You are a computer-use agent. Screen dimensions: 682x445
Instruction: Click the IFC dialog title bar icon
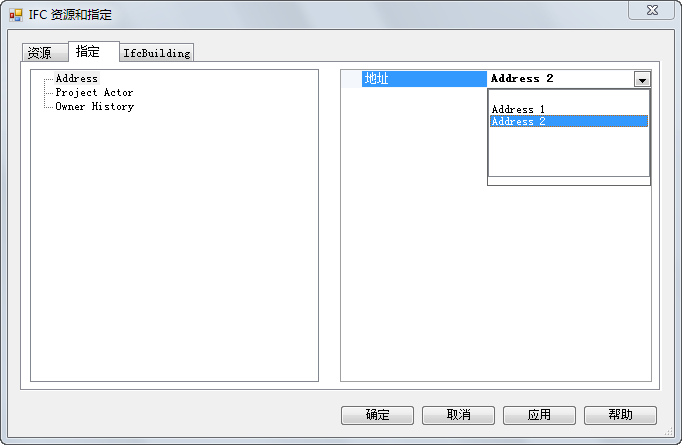16,15
